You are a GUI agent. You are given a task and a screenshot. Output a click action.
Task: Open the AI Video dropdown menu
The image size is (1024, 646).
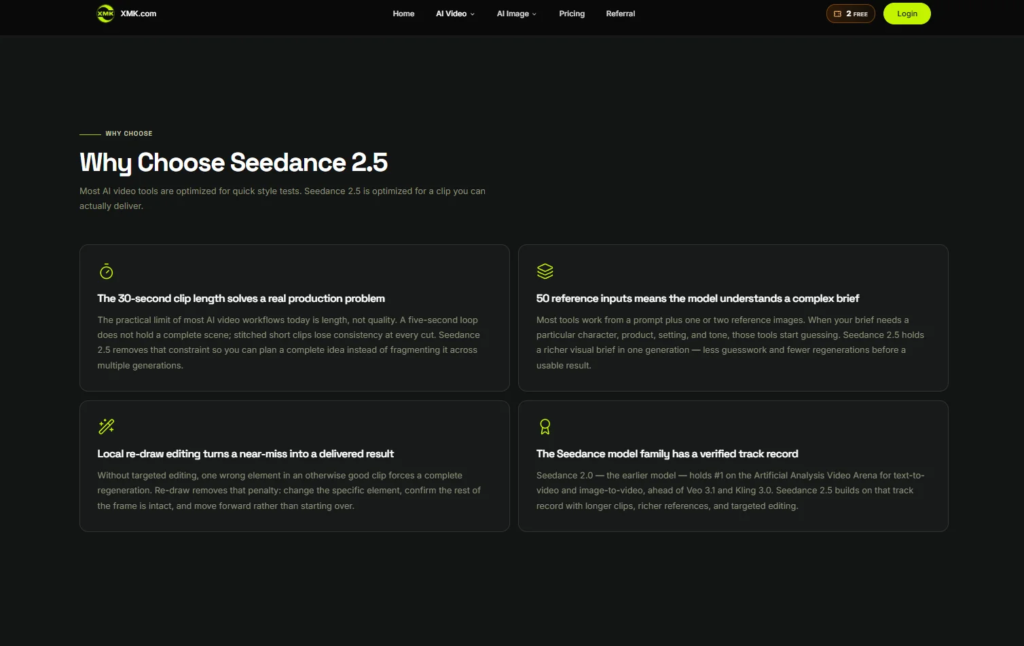(455, 14)
